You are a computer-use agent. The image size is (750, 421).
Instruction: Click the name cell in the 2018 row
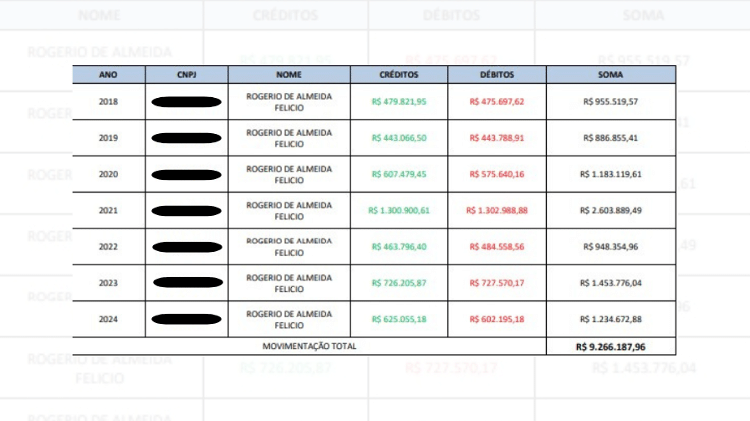click(x=289, y=102)
